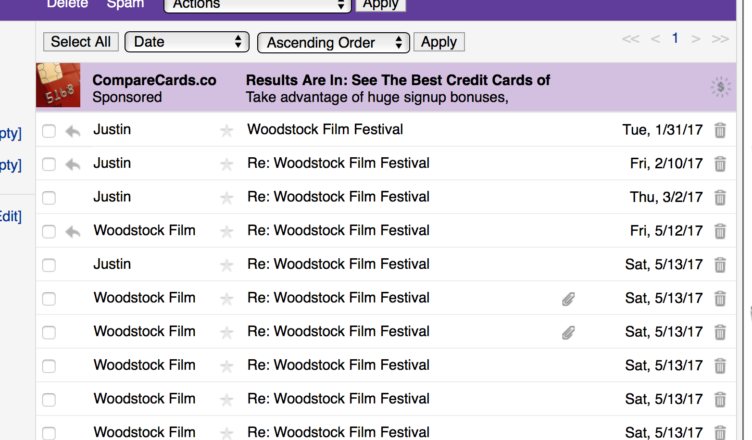Screen dimensions: 752x440
Task: Click Apply next to Ascending Order
Action: (x=439, y=42)
